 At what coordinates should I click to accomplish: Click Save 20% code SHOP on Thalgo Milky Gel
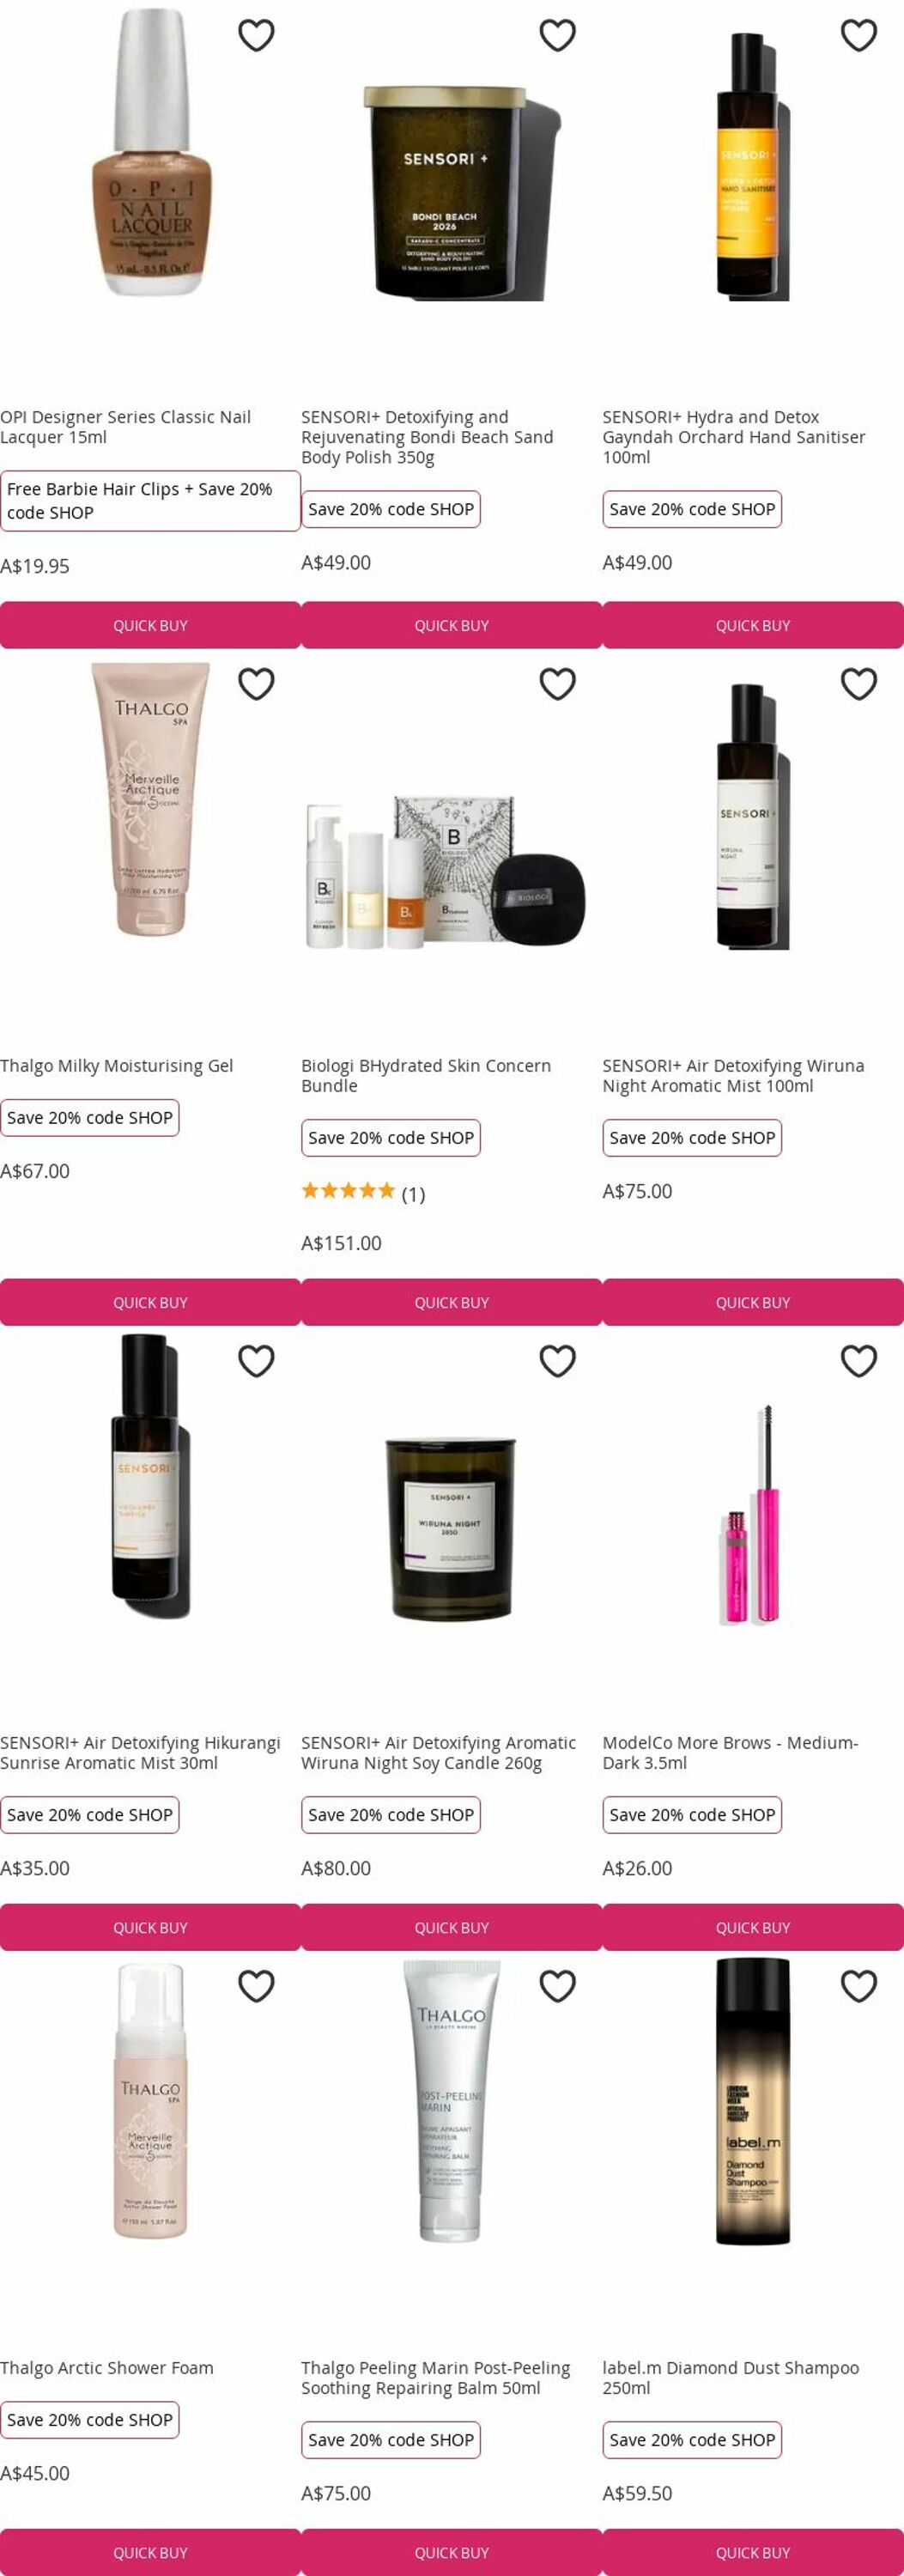[90, 1118]
